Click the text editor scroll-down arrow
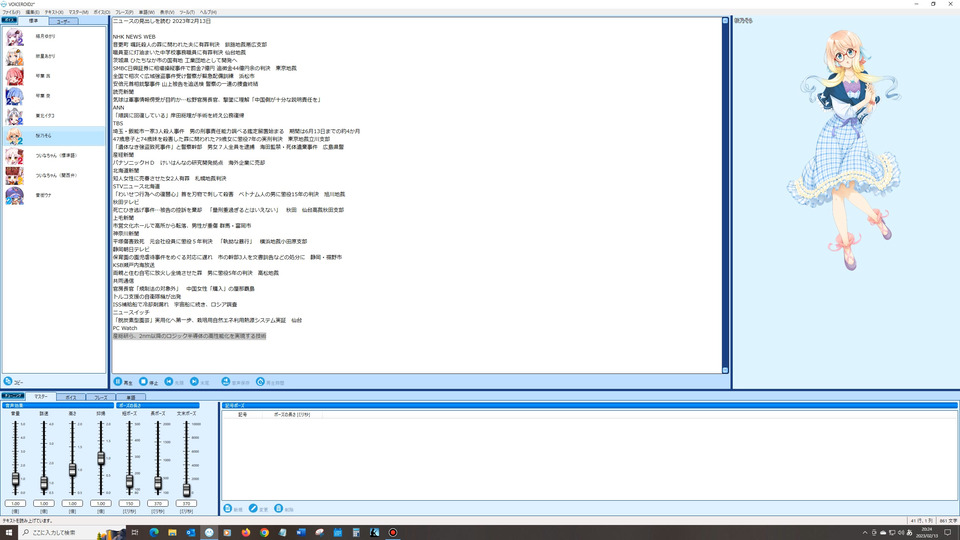Image resolution: width=960 pixels, height=540 pixels. click(x=726, y=370)
